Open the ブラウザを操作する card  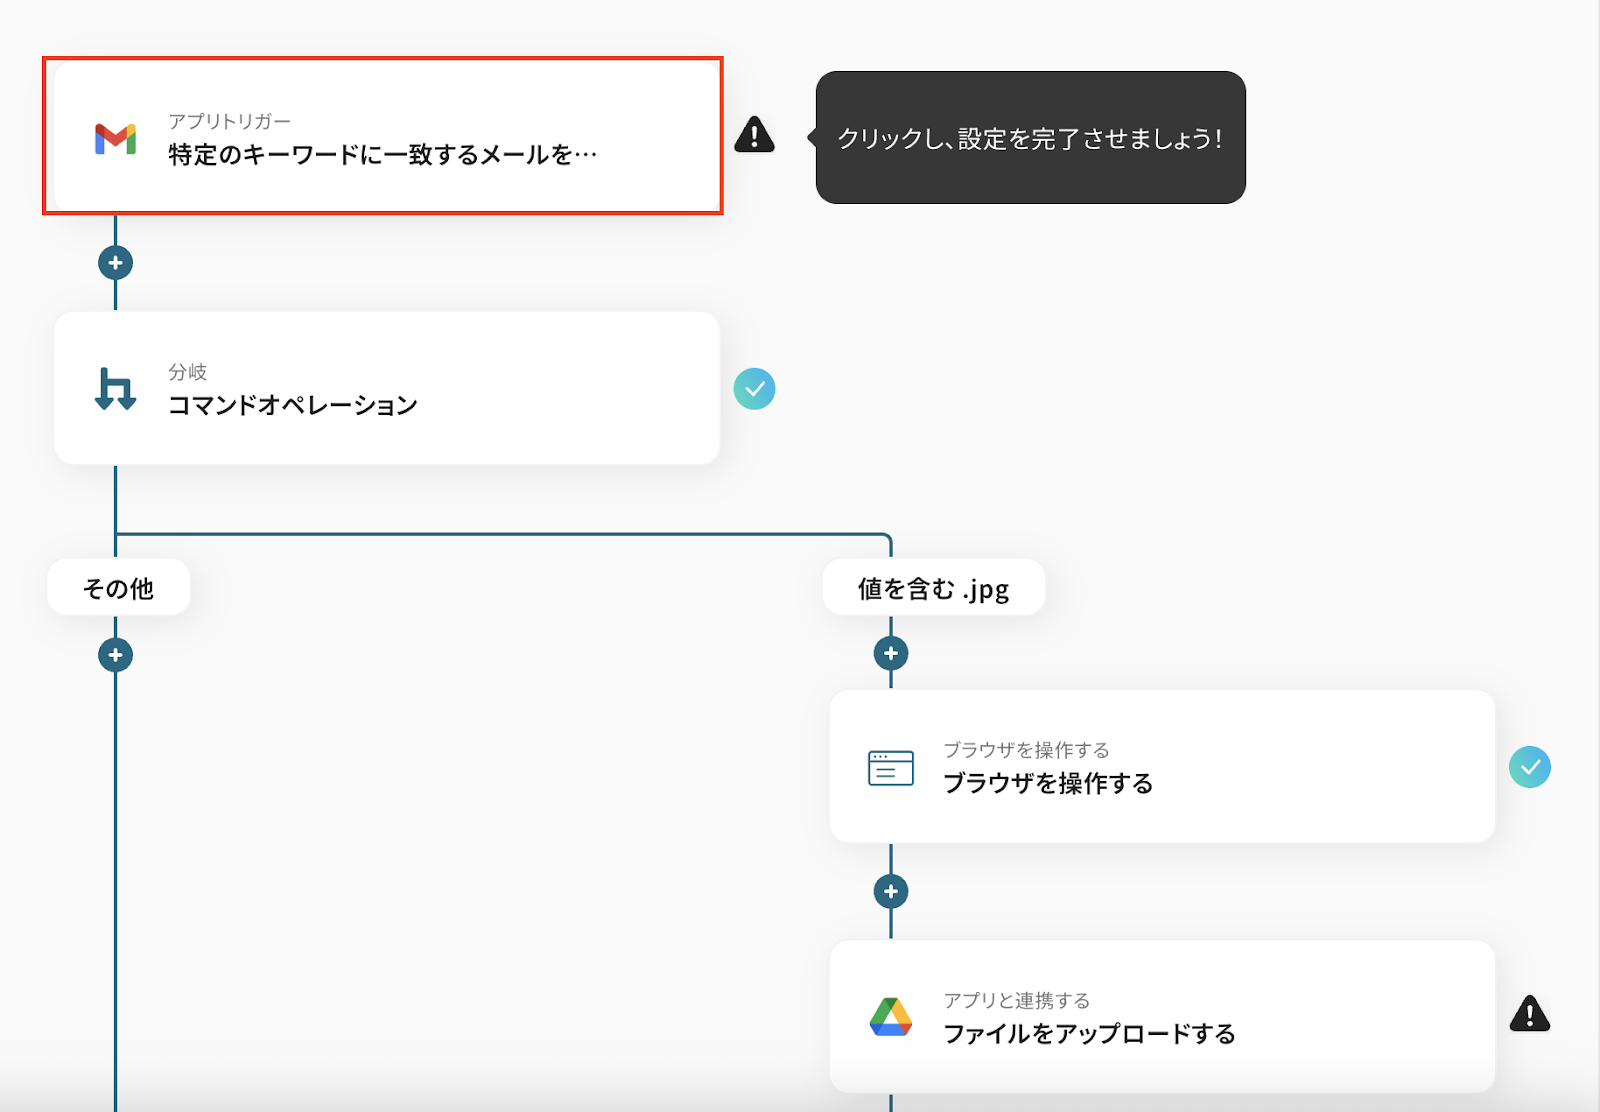(x=1162, y=766)
